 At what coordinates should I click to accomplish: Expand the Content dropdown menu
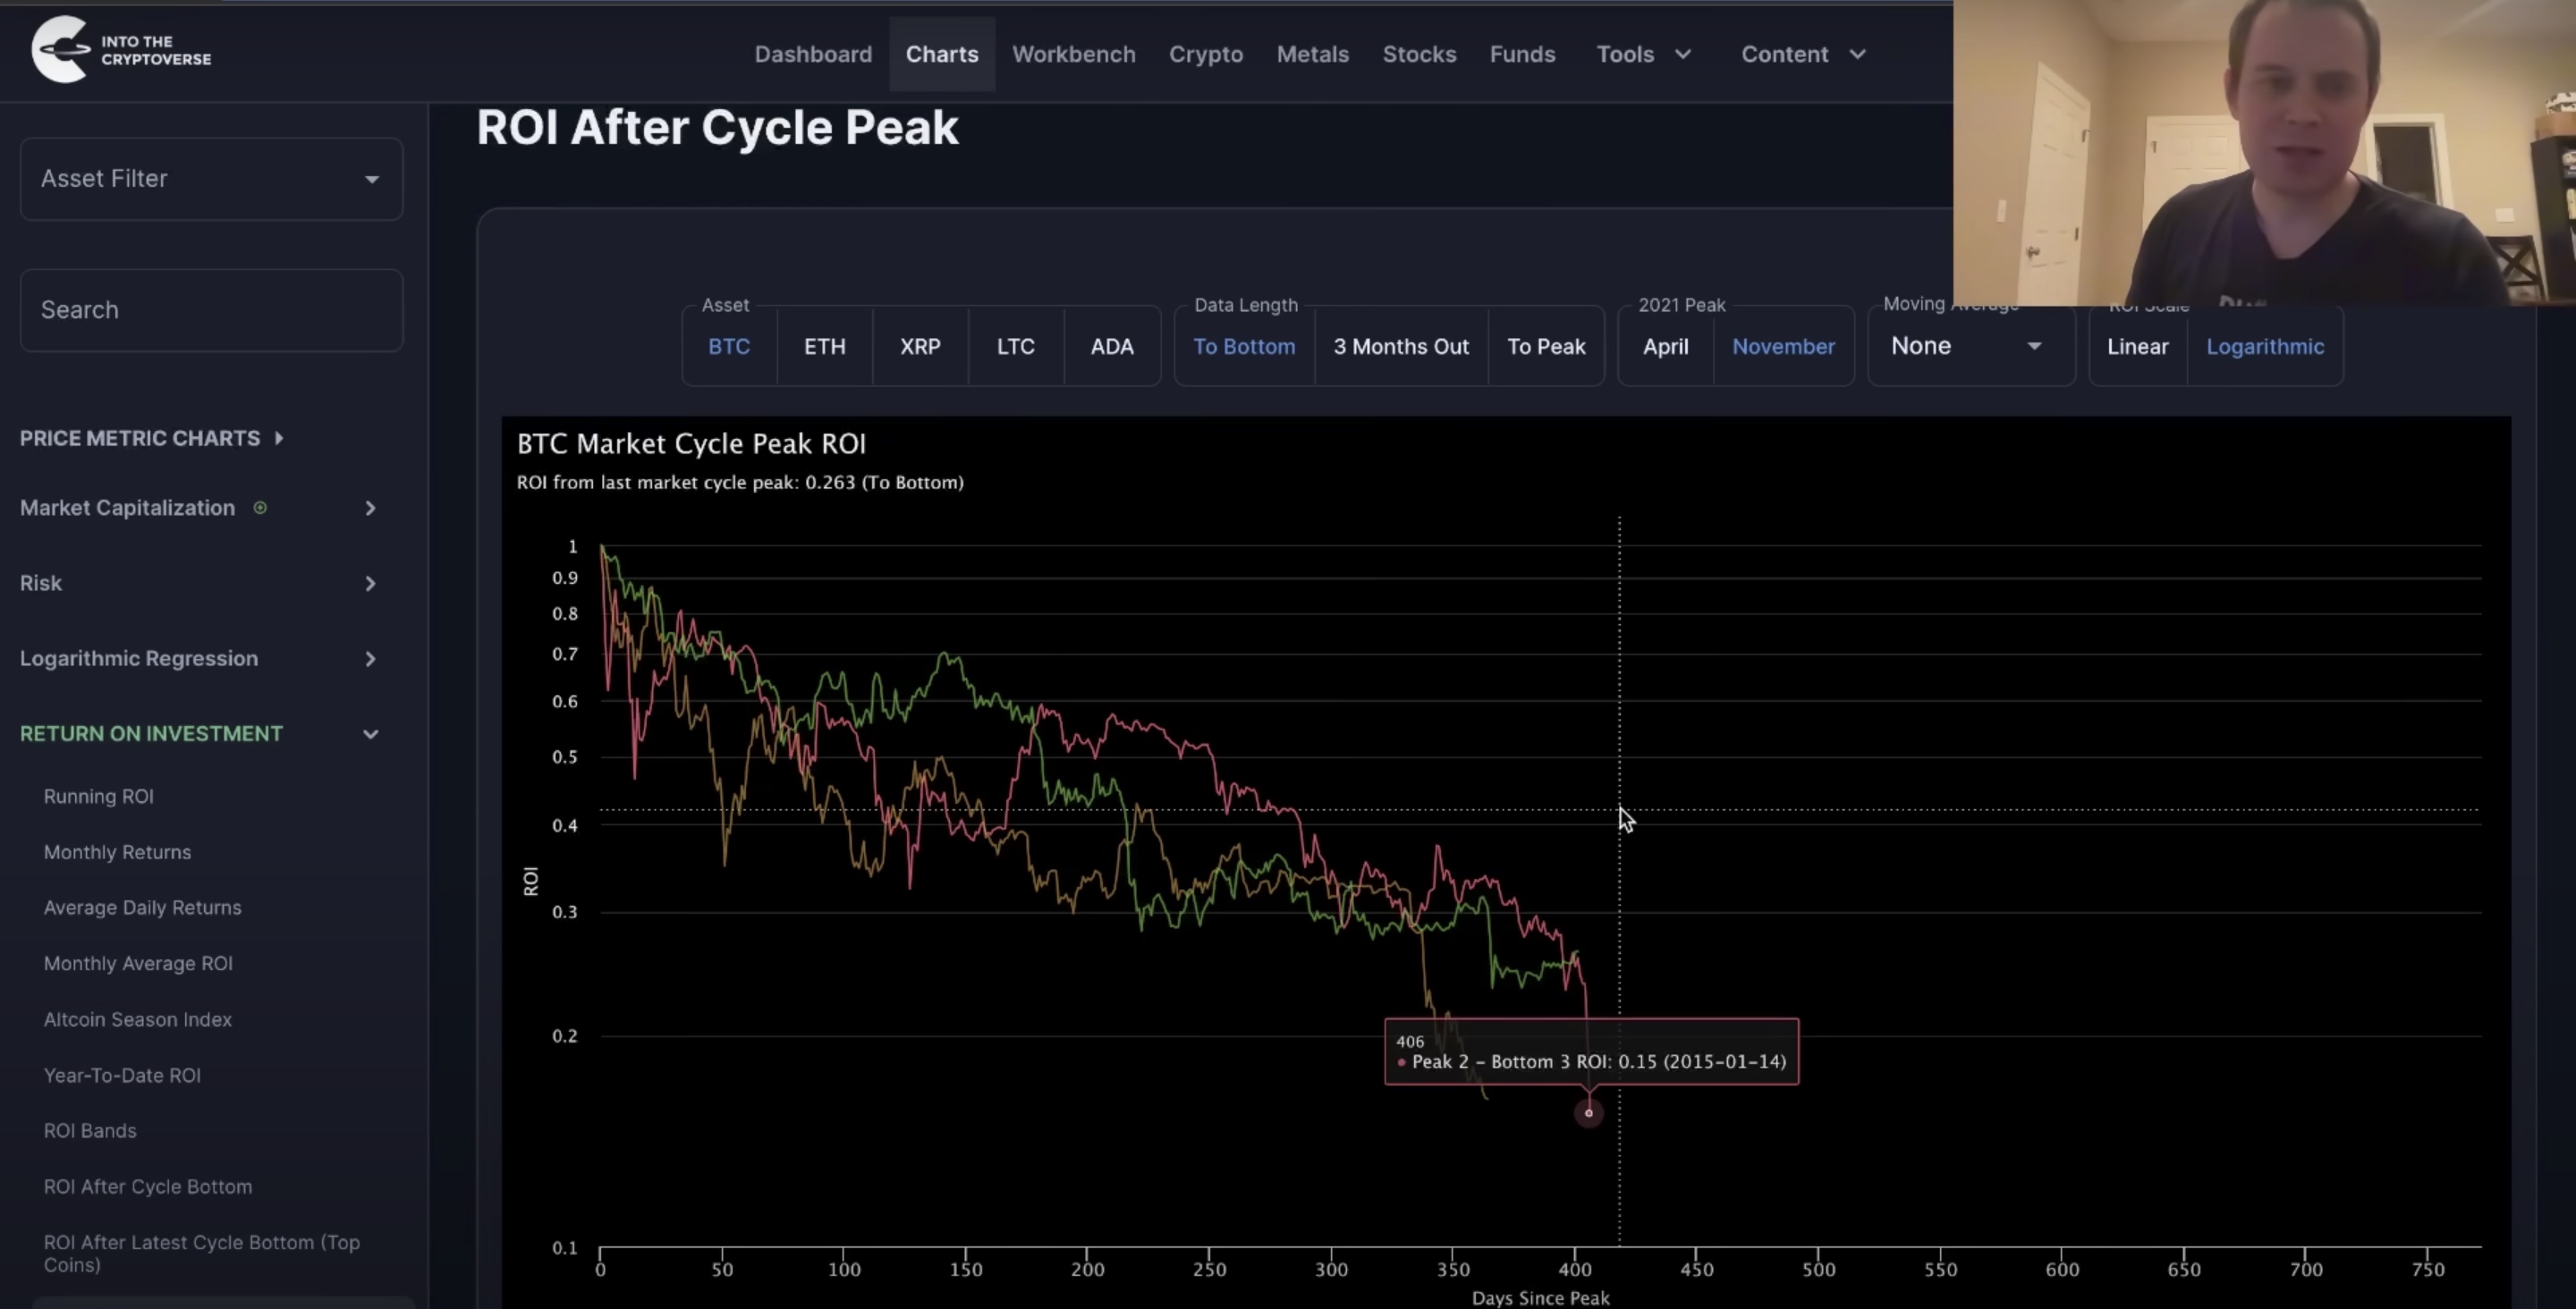1803,54
